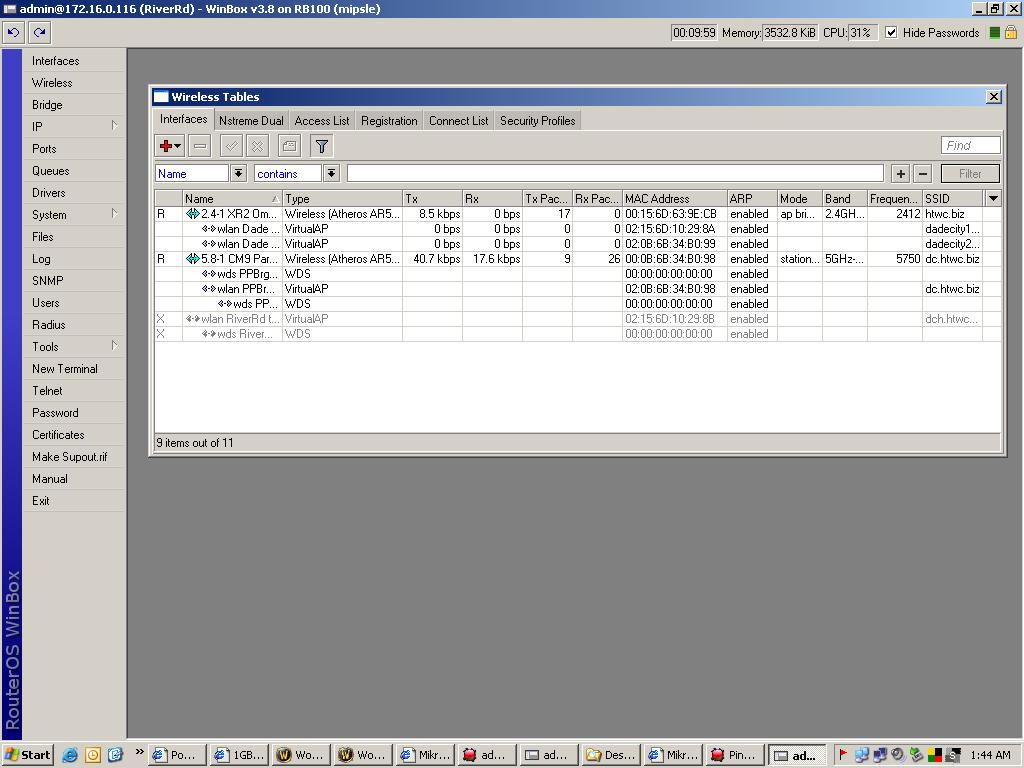Viewport: 1024px width, 768px height.
Task: Click the Filter button
Action: 970,174
